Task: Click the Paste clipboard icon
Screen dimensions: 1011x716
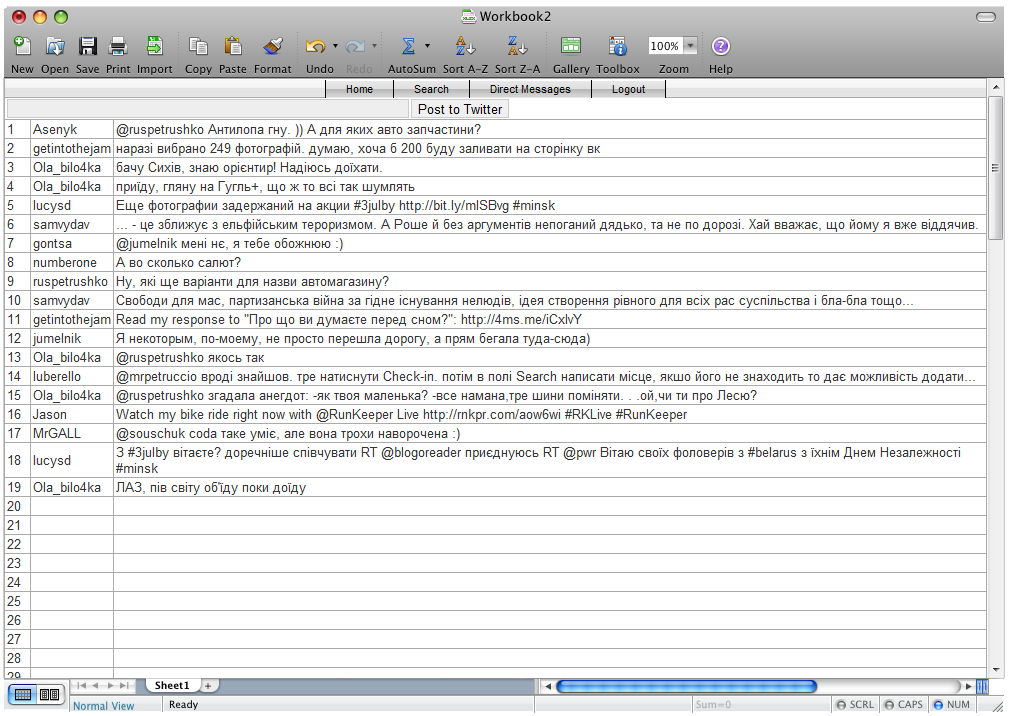Action: pos(233,46)
